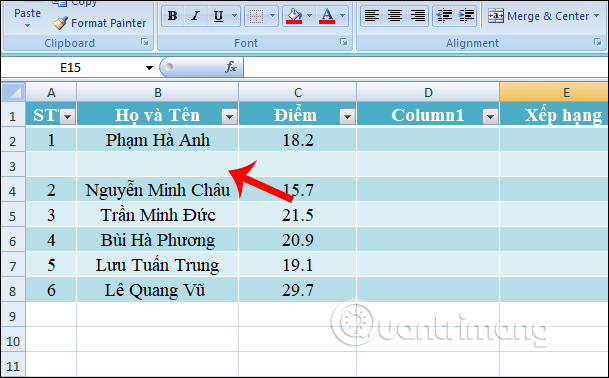
Task: Select column E header
Action: (x=554, y=92)
